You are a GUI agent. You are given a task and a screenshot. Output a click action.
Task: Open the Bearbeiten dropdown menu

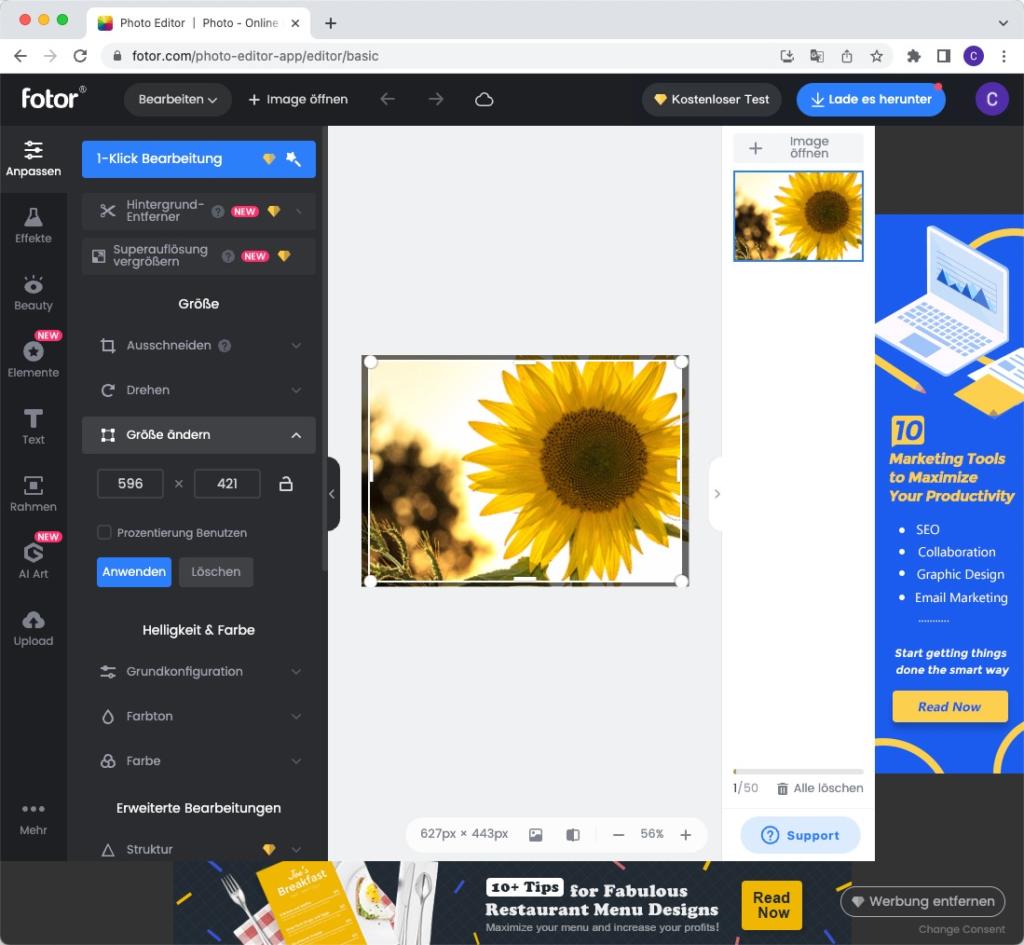178,99
